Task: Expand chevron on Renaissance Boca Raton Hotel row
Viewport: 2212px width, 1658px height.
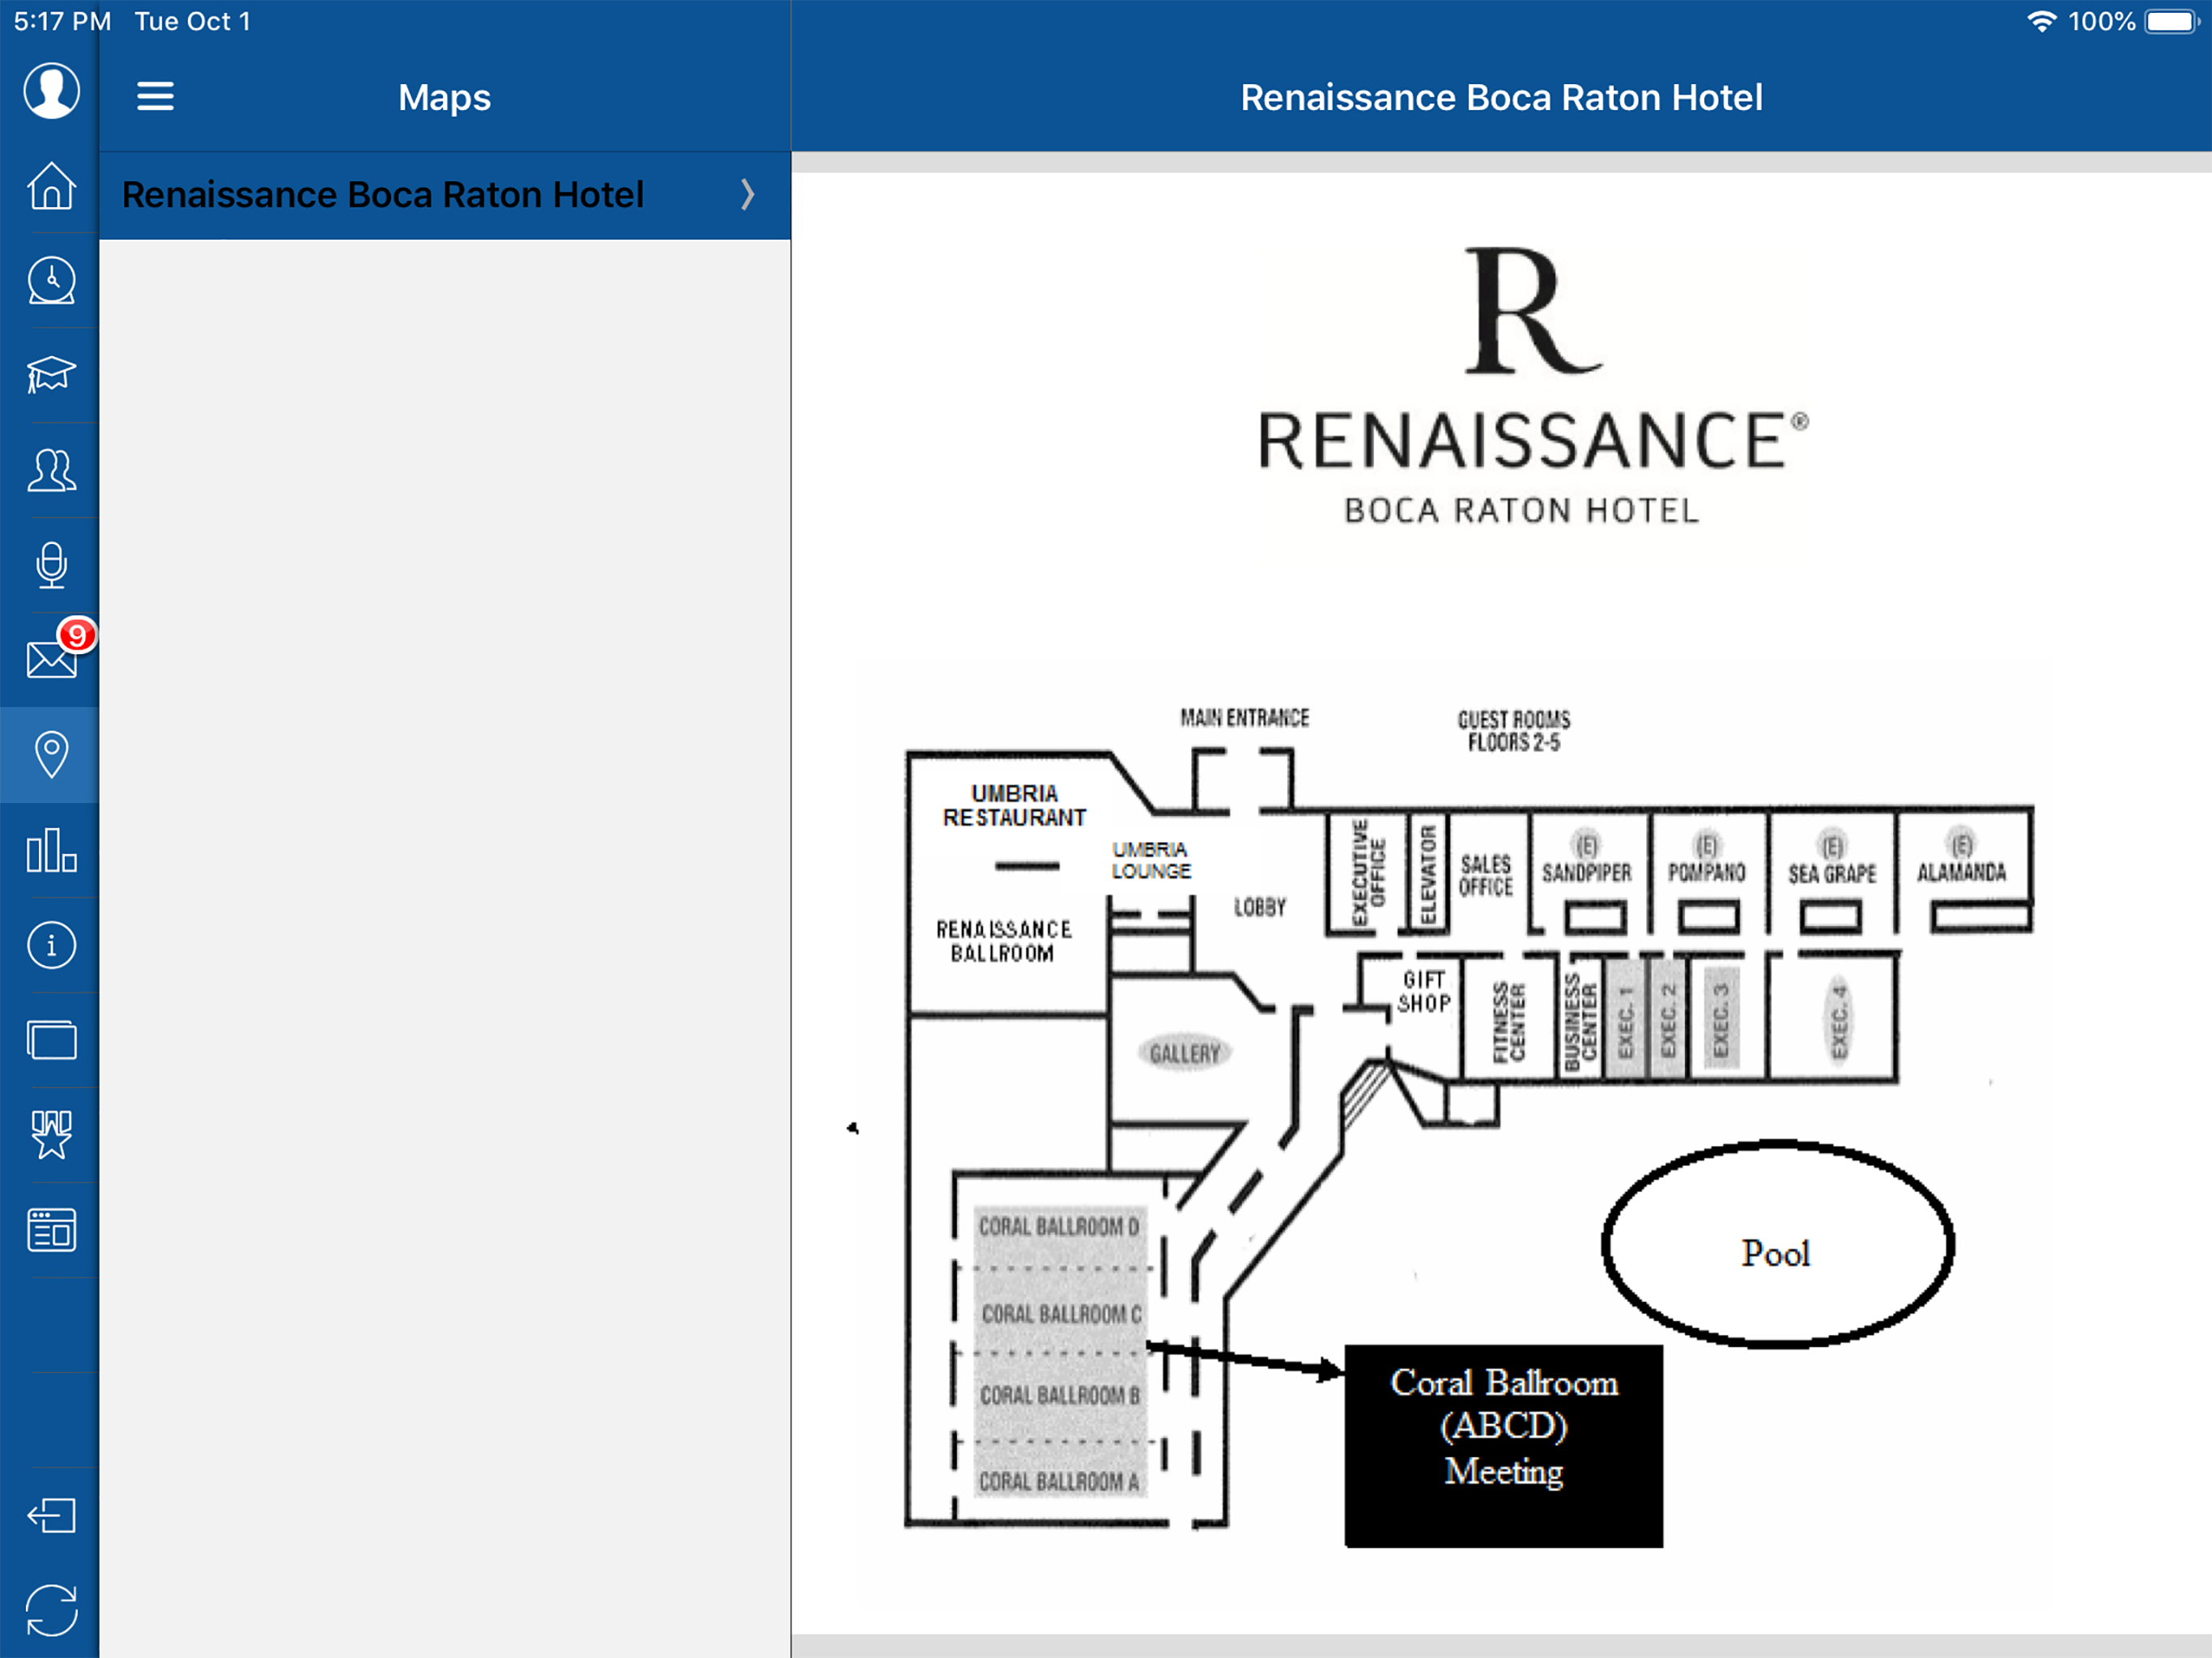Action: (x=747, y=194)
